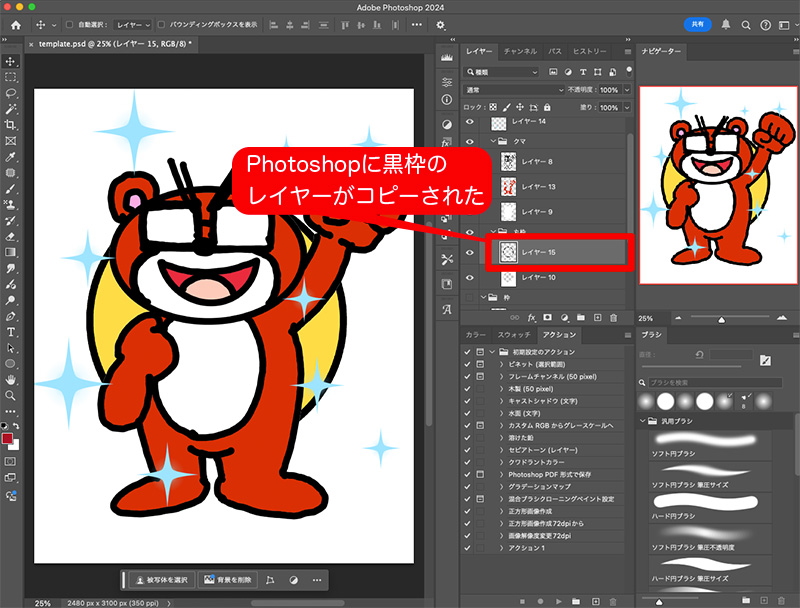The width and height of the screenshot is (800, 608).
Task: Toggle visibility of レイヤー 15
Action: click(x=468, y=252)
